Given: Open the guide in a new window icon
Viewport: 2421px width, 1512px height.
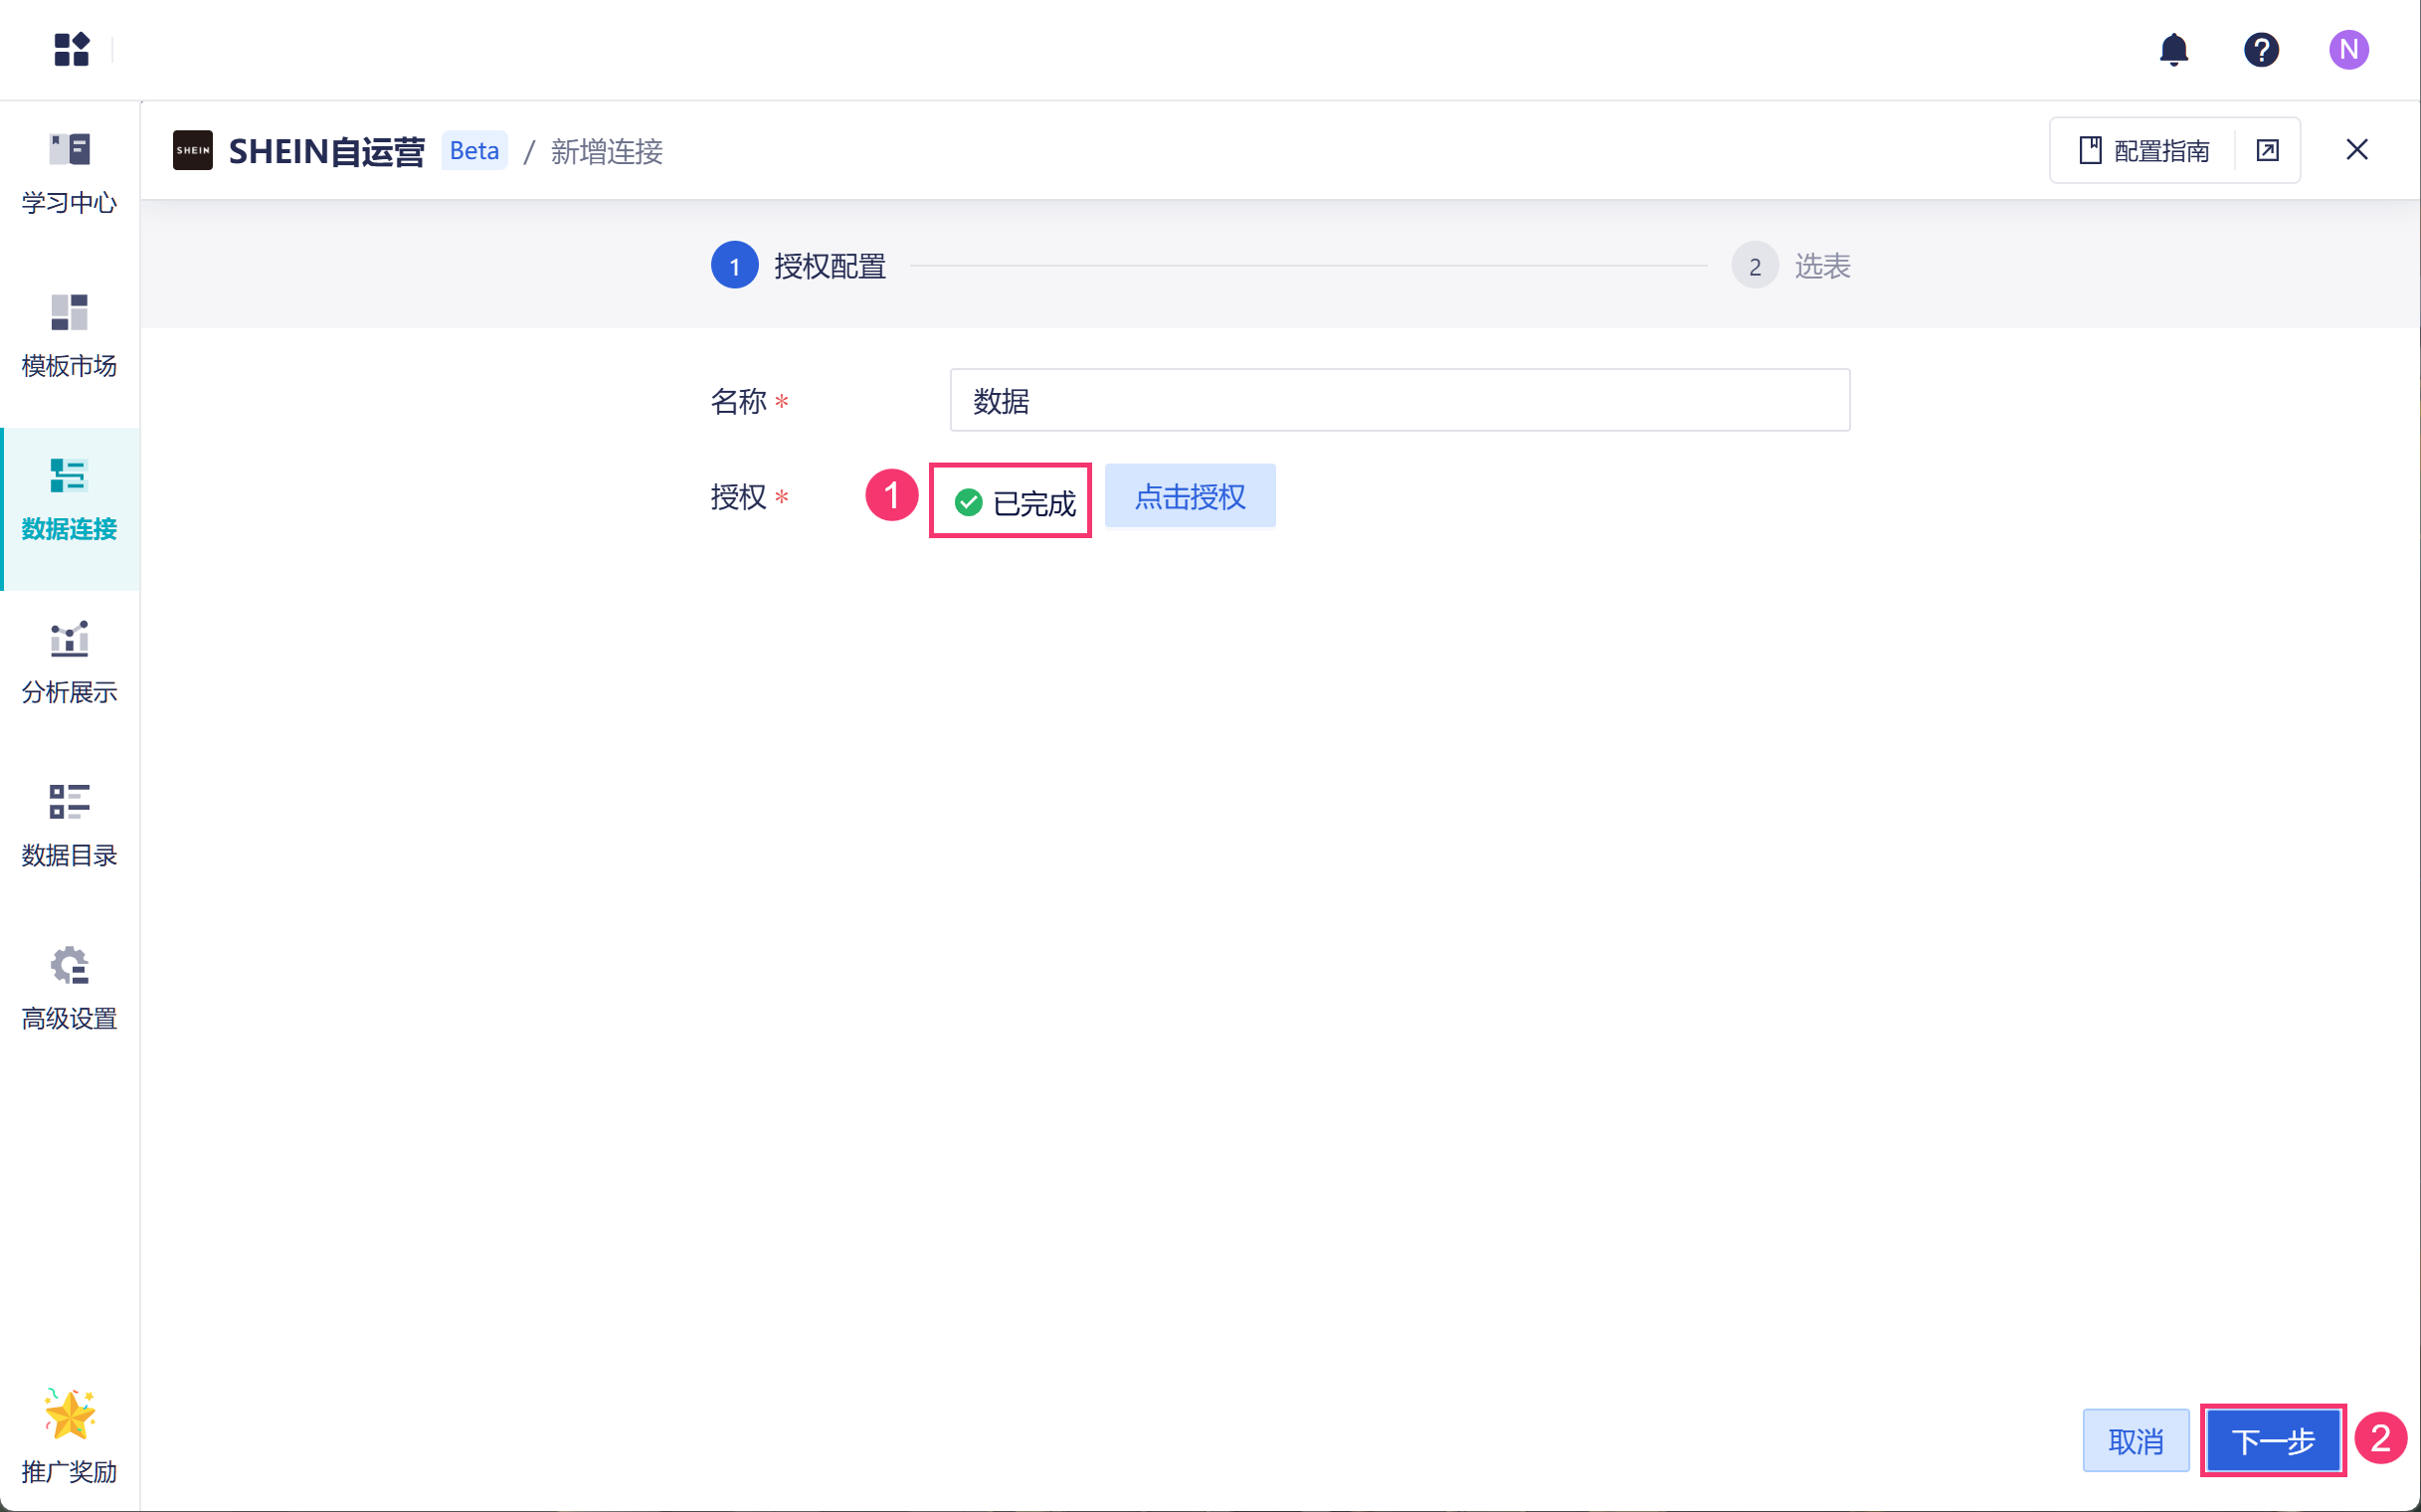Looking at the screenshot, I should pos(2267,150).
